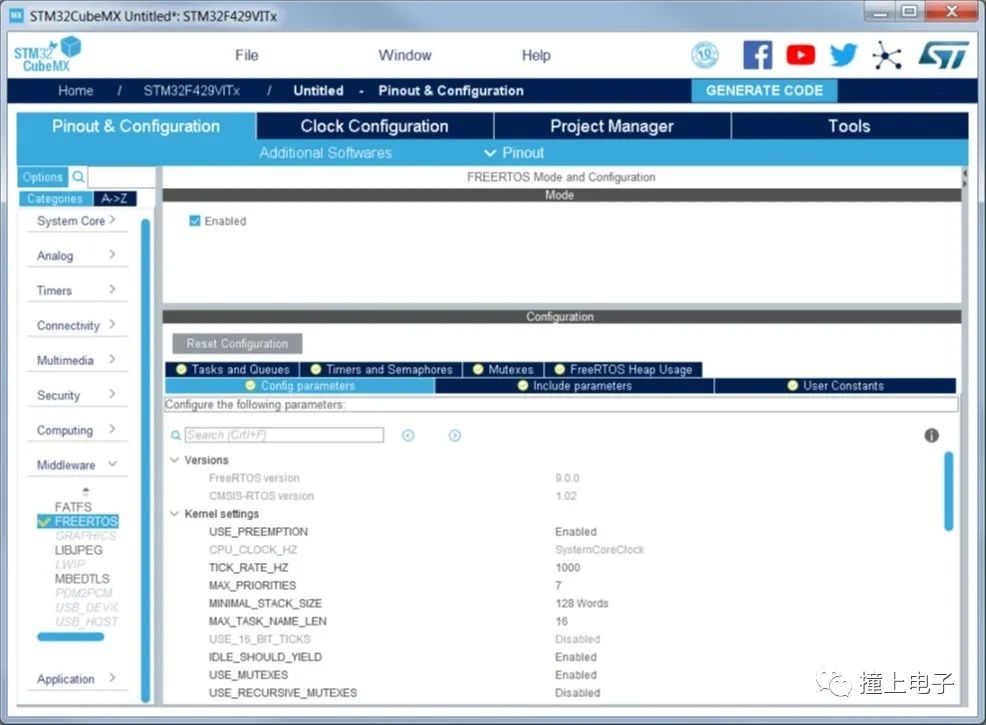
Task: Go to previous search result arrow
Action: pos(408,435)
